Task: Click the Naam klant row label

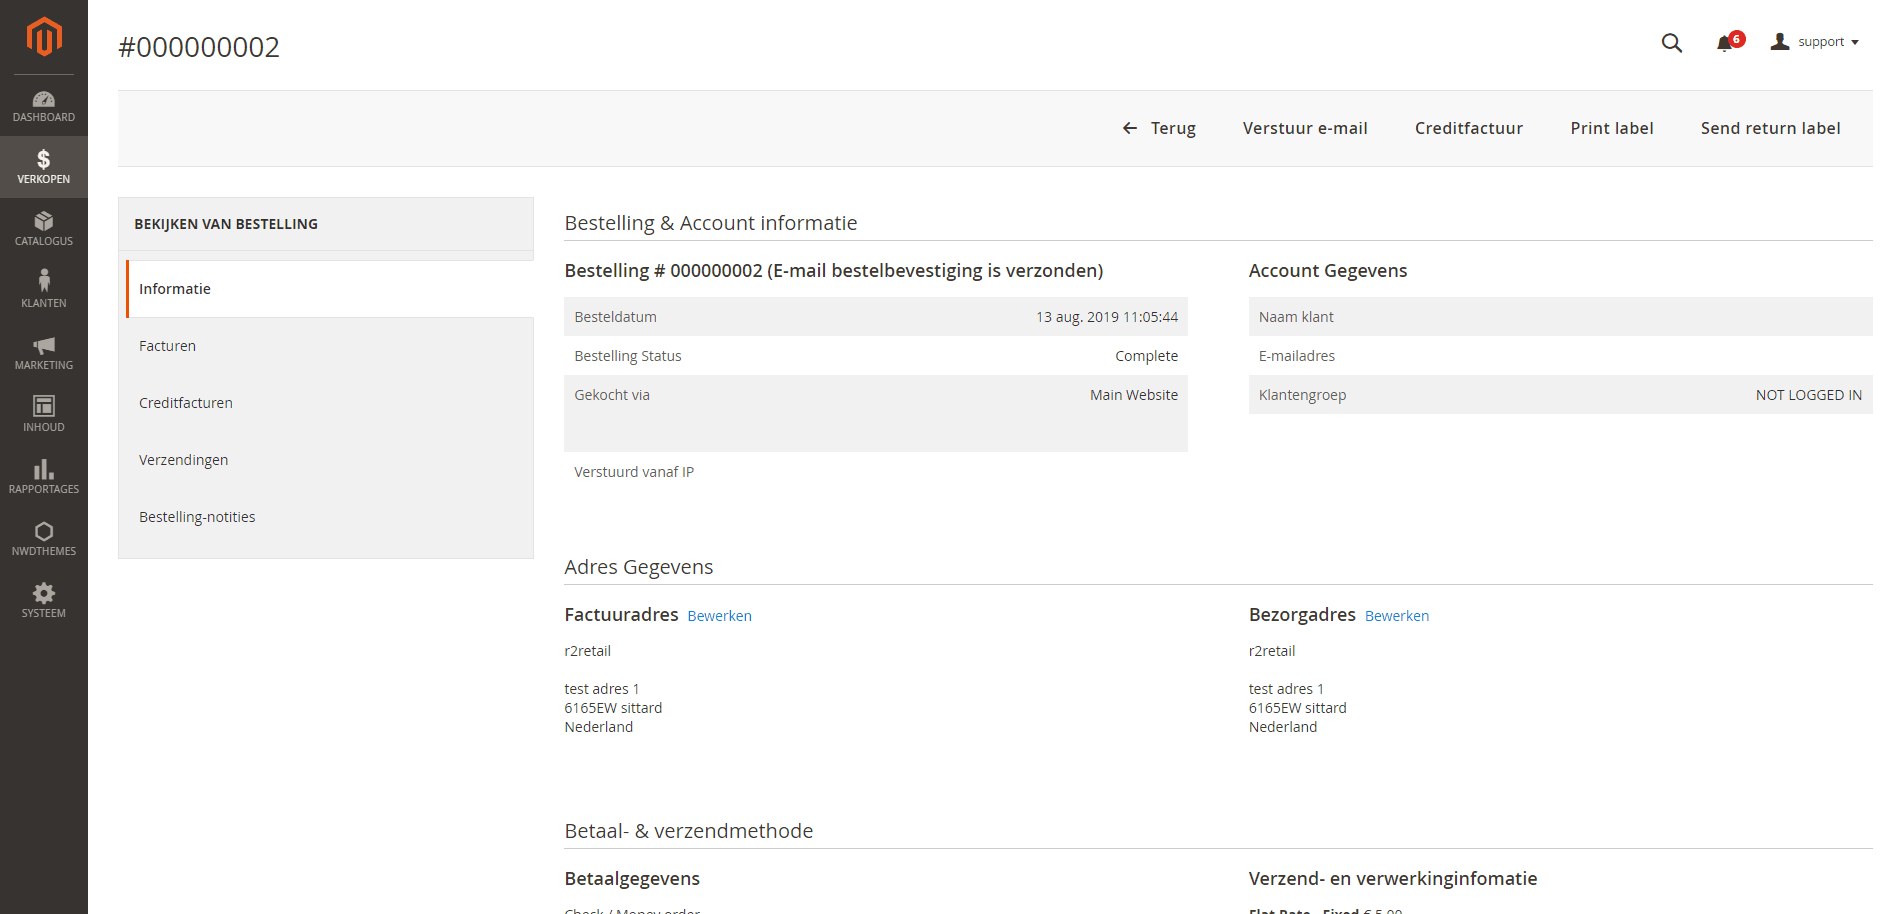Action: coord(1296,317)
